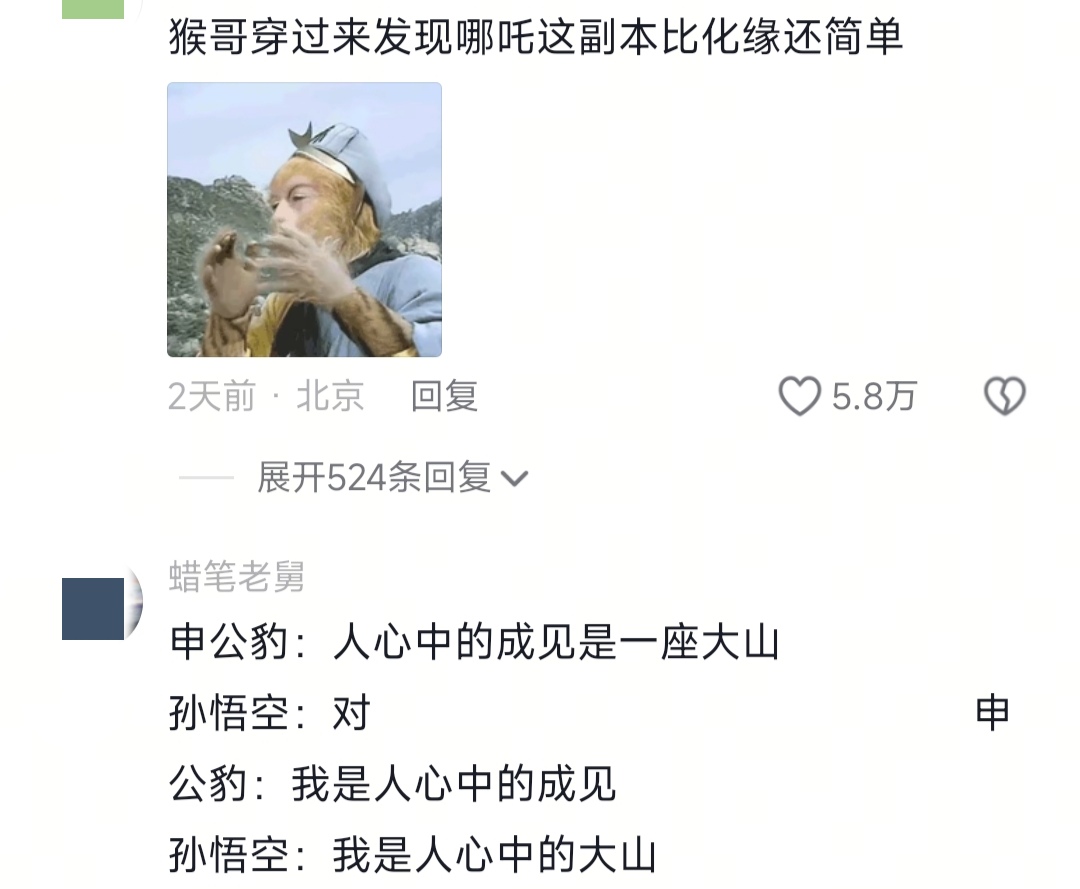This screenshot has height=889, width=1080.
Task: Select the line 申公豹：人心中的成见是一座大山
Action: pos(474,642)
